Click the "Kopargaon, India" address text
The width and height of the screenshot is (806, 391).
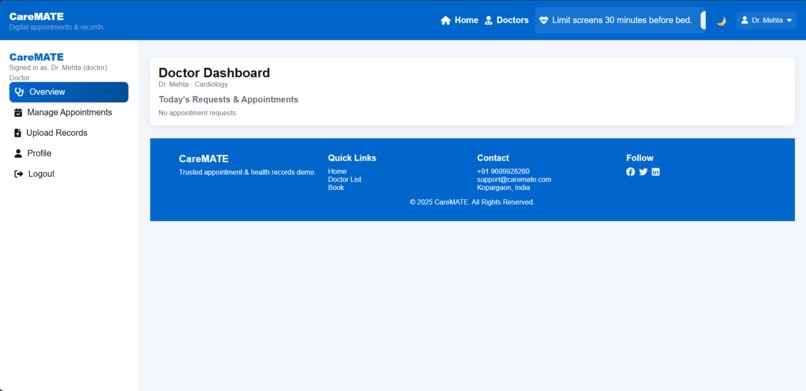(503, 188)
